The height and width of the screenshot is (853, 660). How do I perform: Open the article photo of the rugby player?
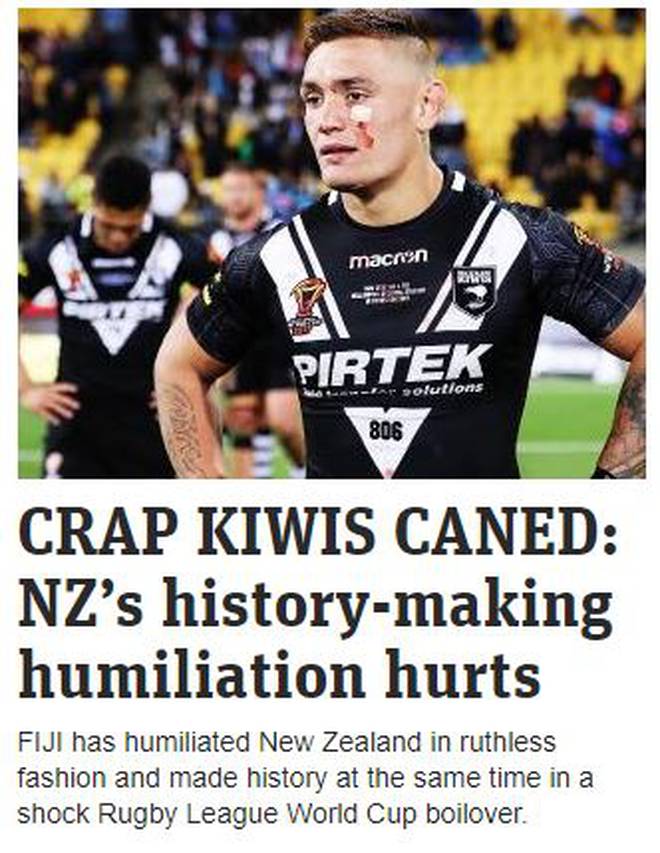pyautogui.click(x=331, y=243)
